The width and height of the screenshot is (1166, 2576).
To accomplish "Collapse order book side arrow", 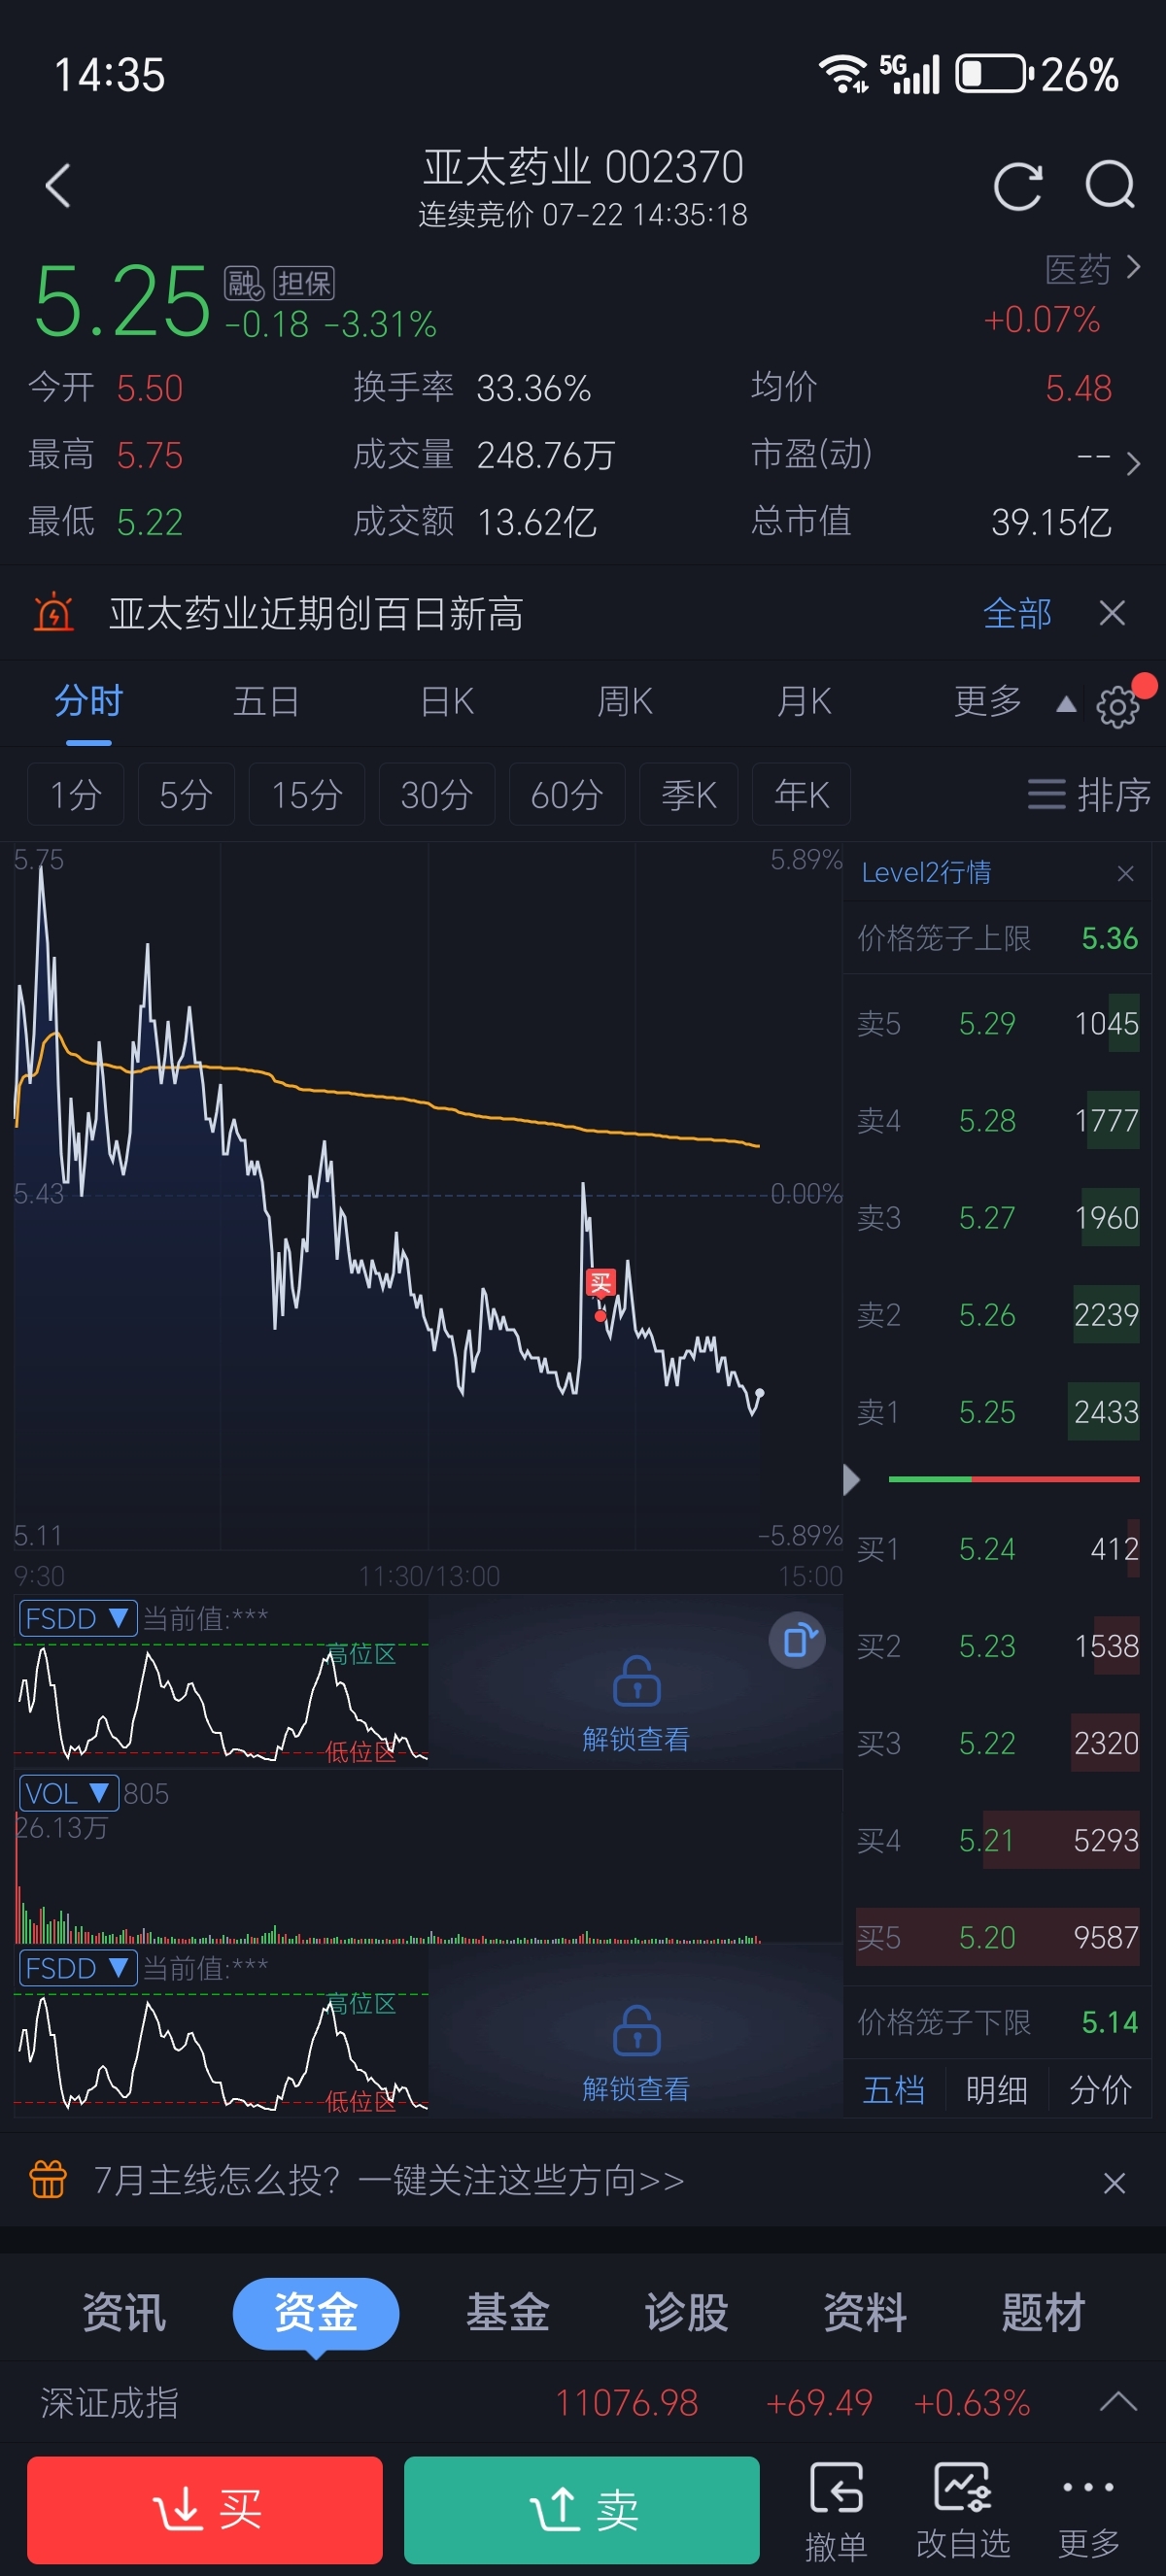I will [x=851, y=1479].
